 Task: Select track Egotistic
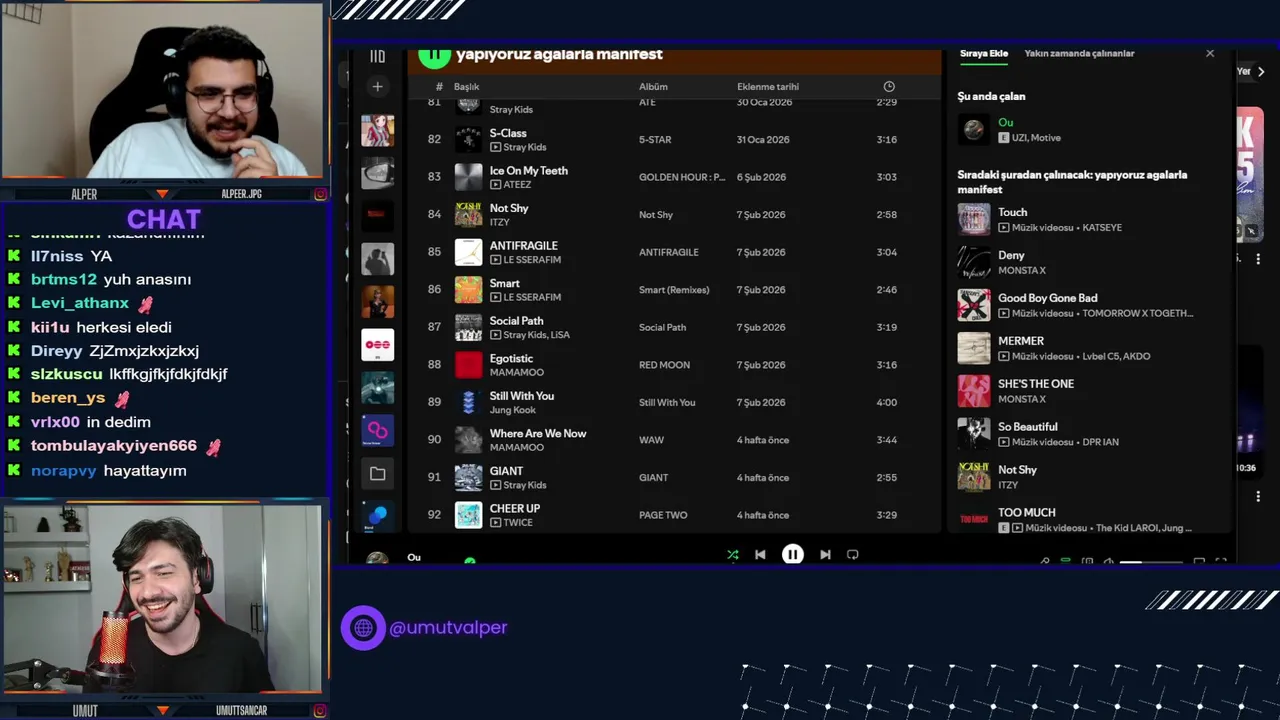[x=511, y=359]
